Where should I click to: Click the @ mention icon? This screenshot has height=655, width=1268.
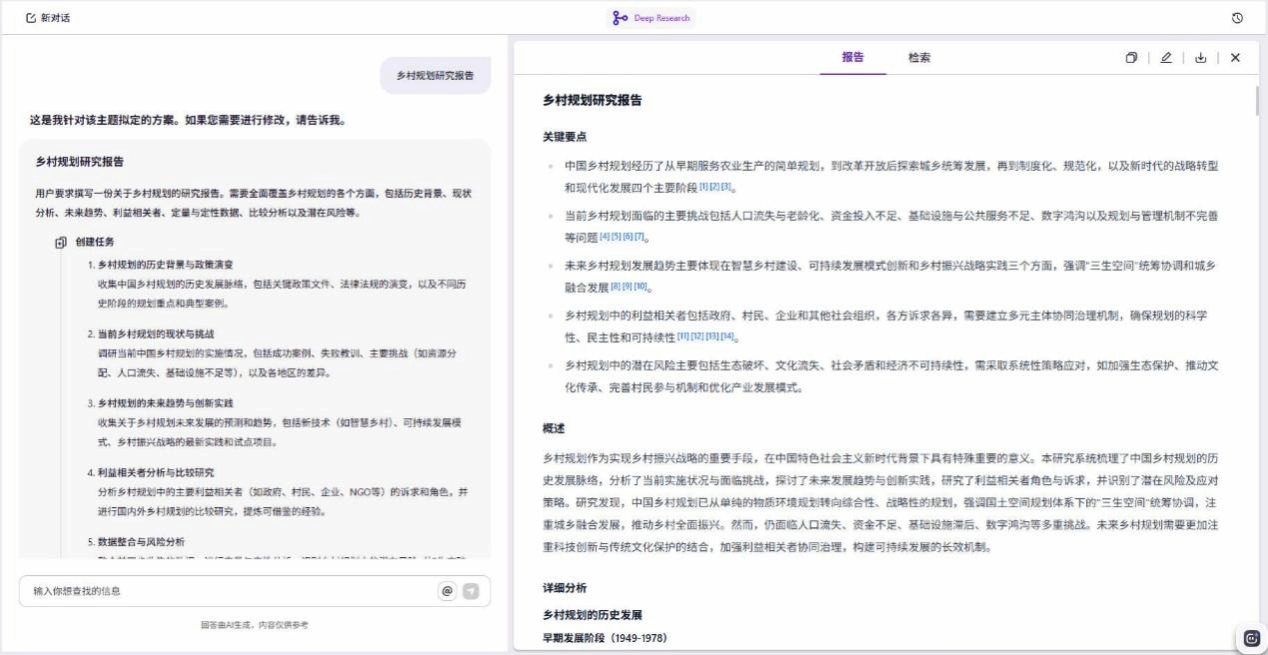point(447,591)
